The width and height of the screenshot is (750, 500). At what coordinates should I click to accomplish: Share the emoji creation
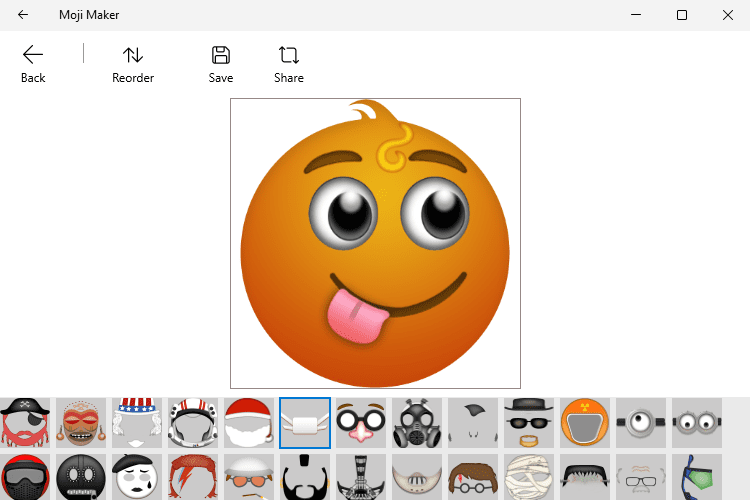coord(289,64)
